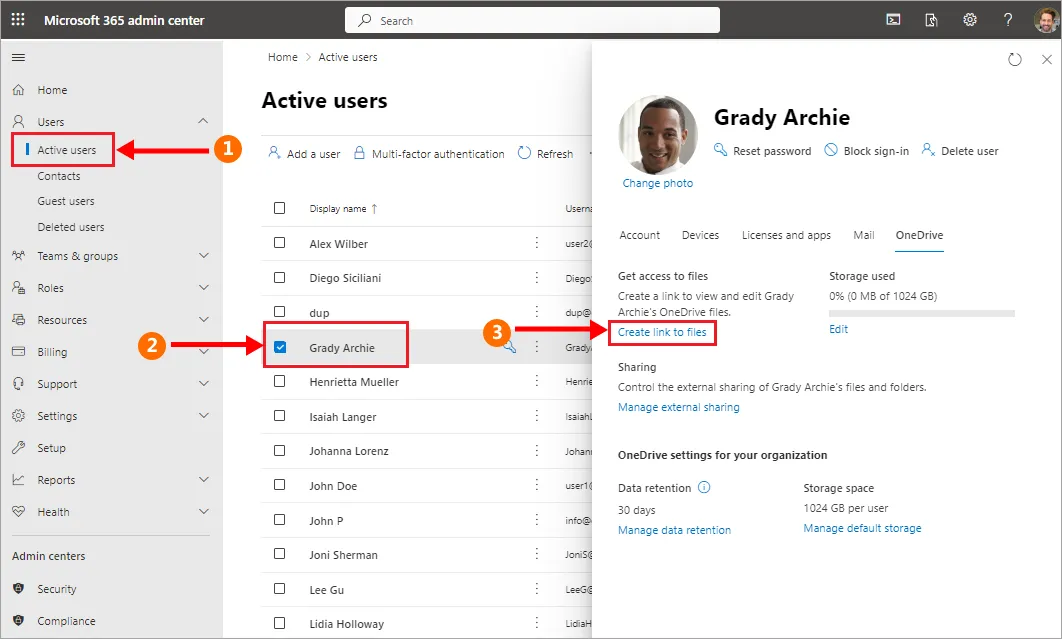Click the Security shield icon
1062x639 pixels.
(18, 588)
